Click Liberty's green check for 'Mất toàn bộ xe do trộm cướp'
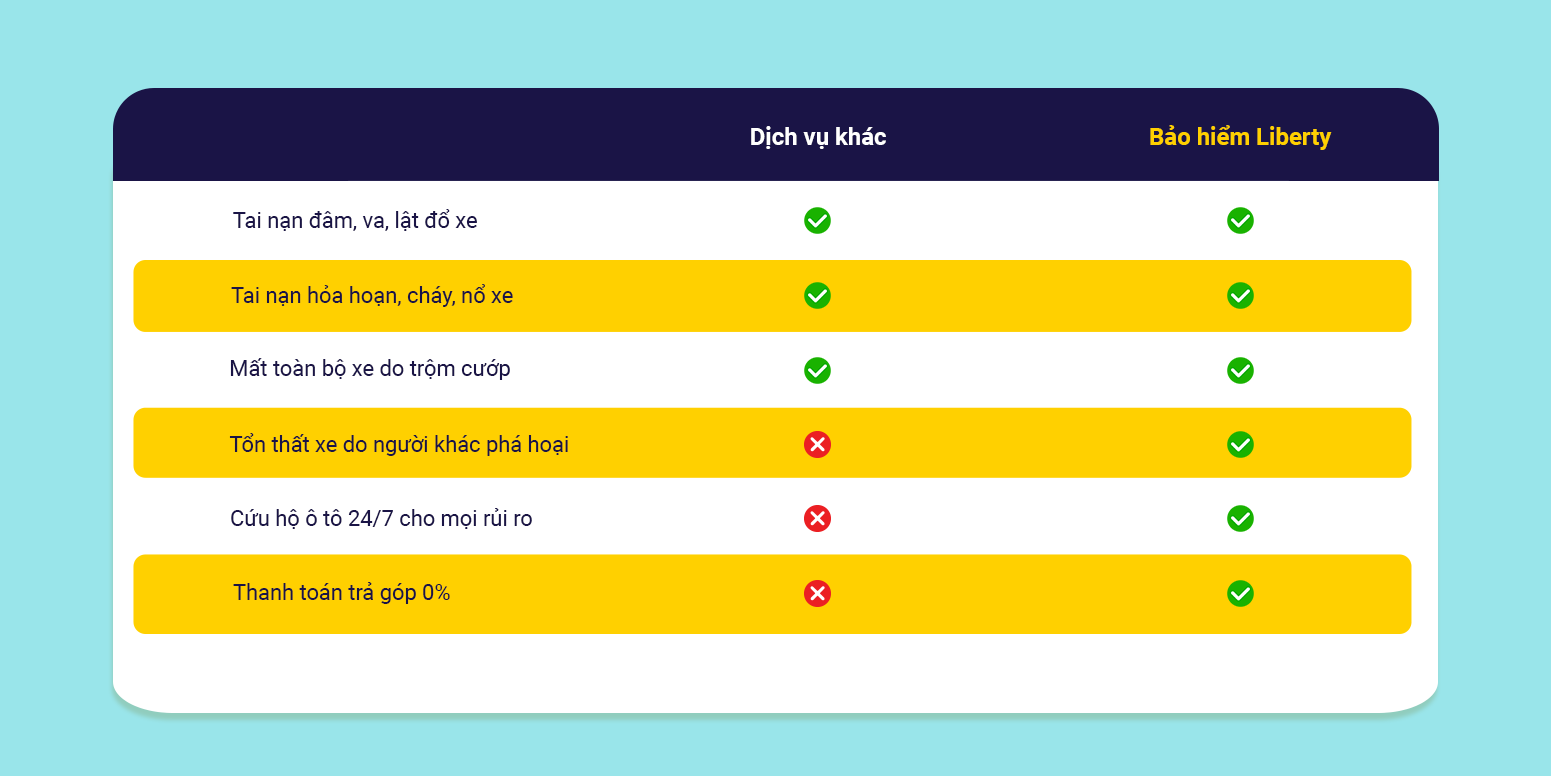This screenshot has width=1551, height=776. [1240, 370]
